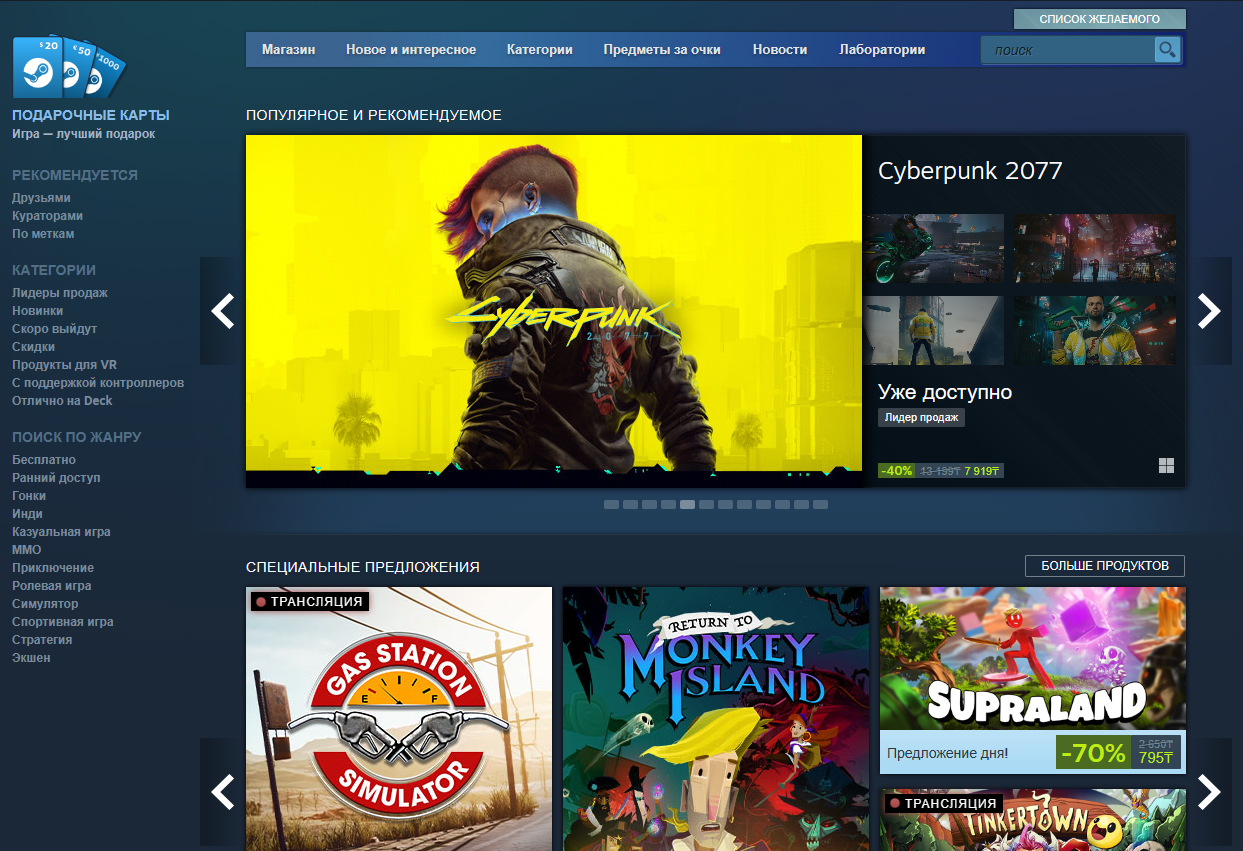Click ТРАНСЛЯЦИЯ badge on Gas Station Simulator

[x=310, y=601]
